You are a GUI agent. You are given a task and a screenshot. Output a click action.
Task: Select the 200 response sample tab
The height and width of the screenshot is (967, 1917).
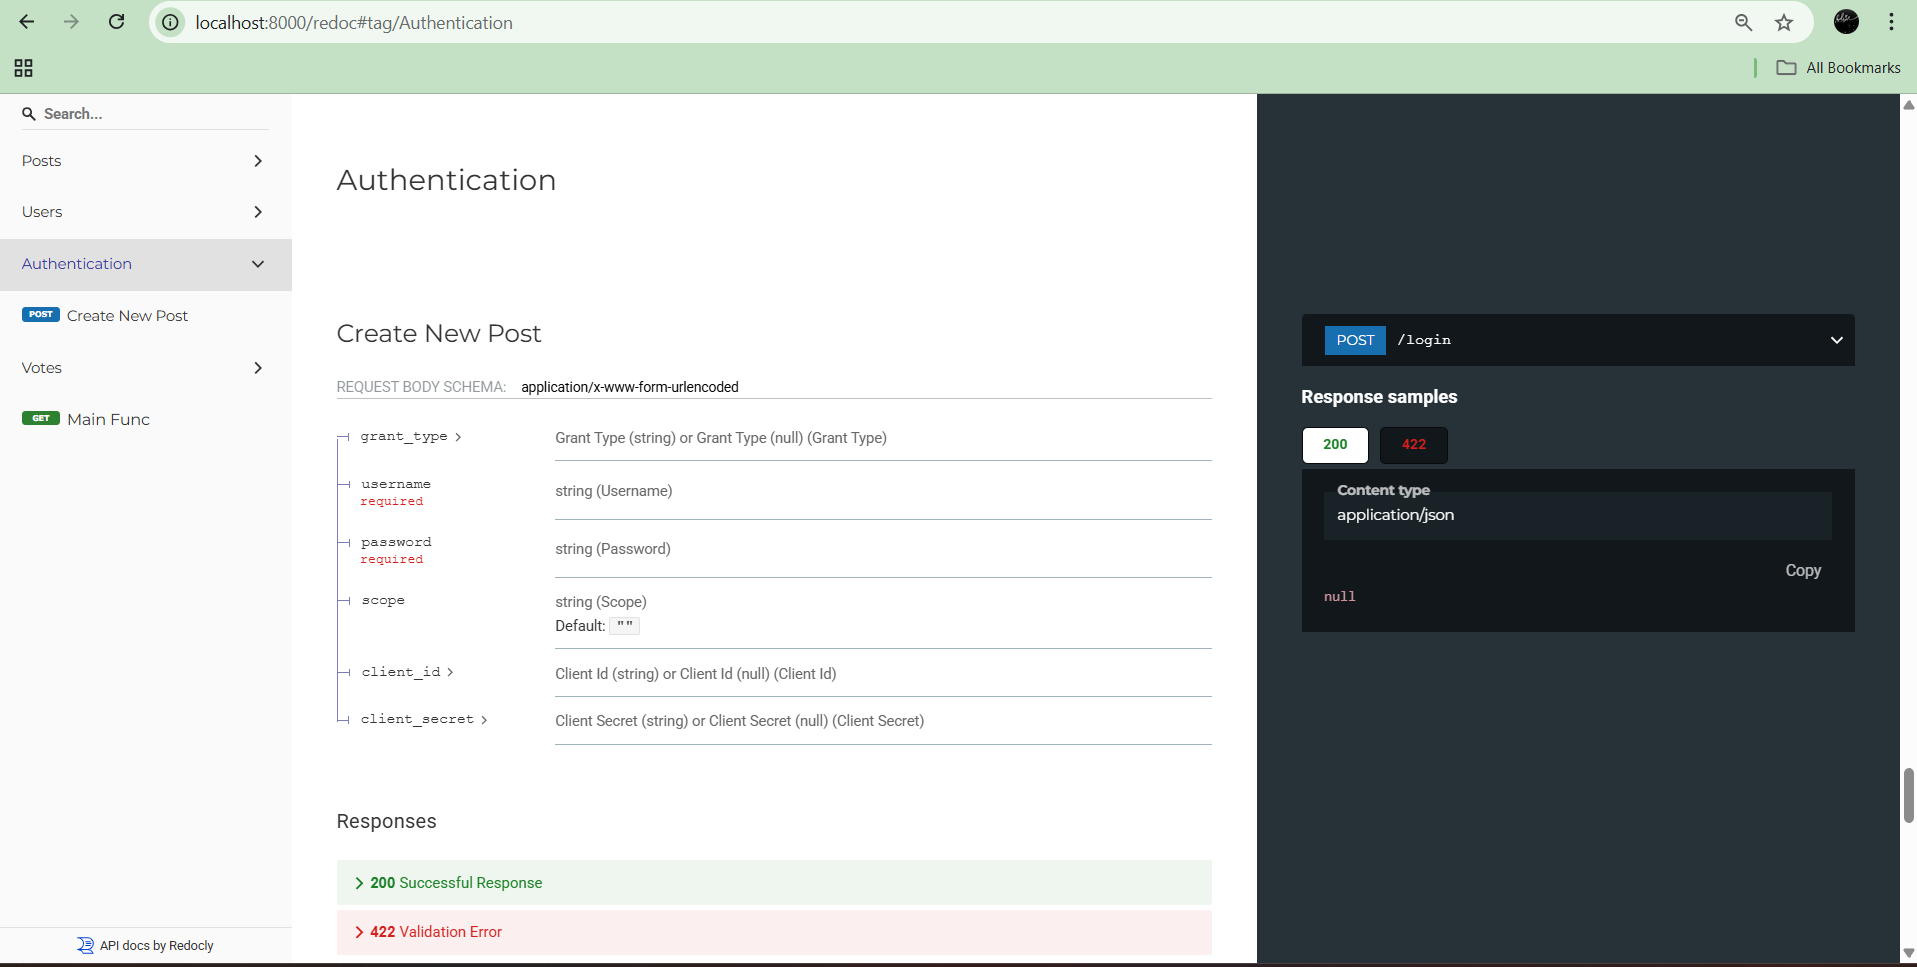point(1335,445)
